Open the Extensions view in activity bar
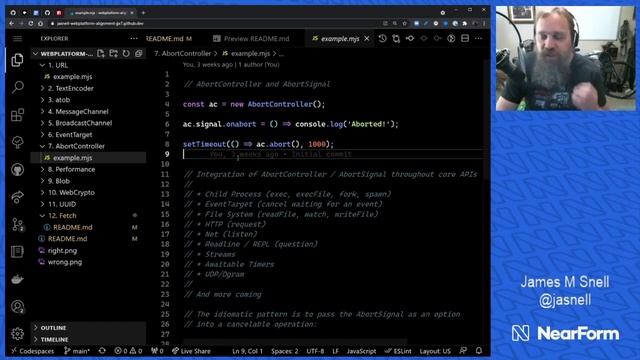Screen dimensions: 640x360 [17, 115]
